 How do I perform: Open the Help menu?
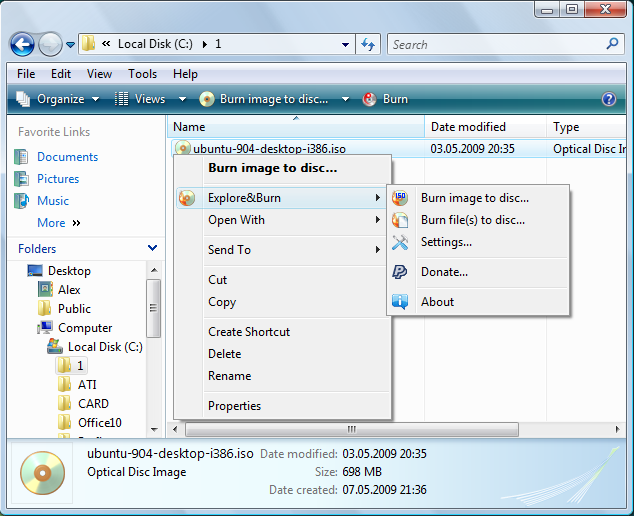click(185, 74)
